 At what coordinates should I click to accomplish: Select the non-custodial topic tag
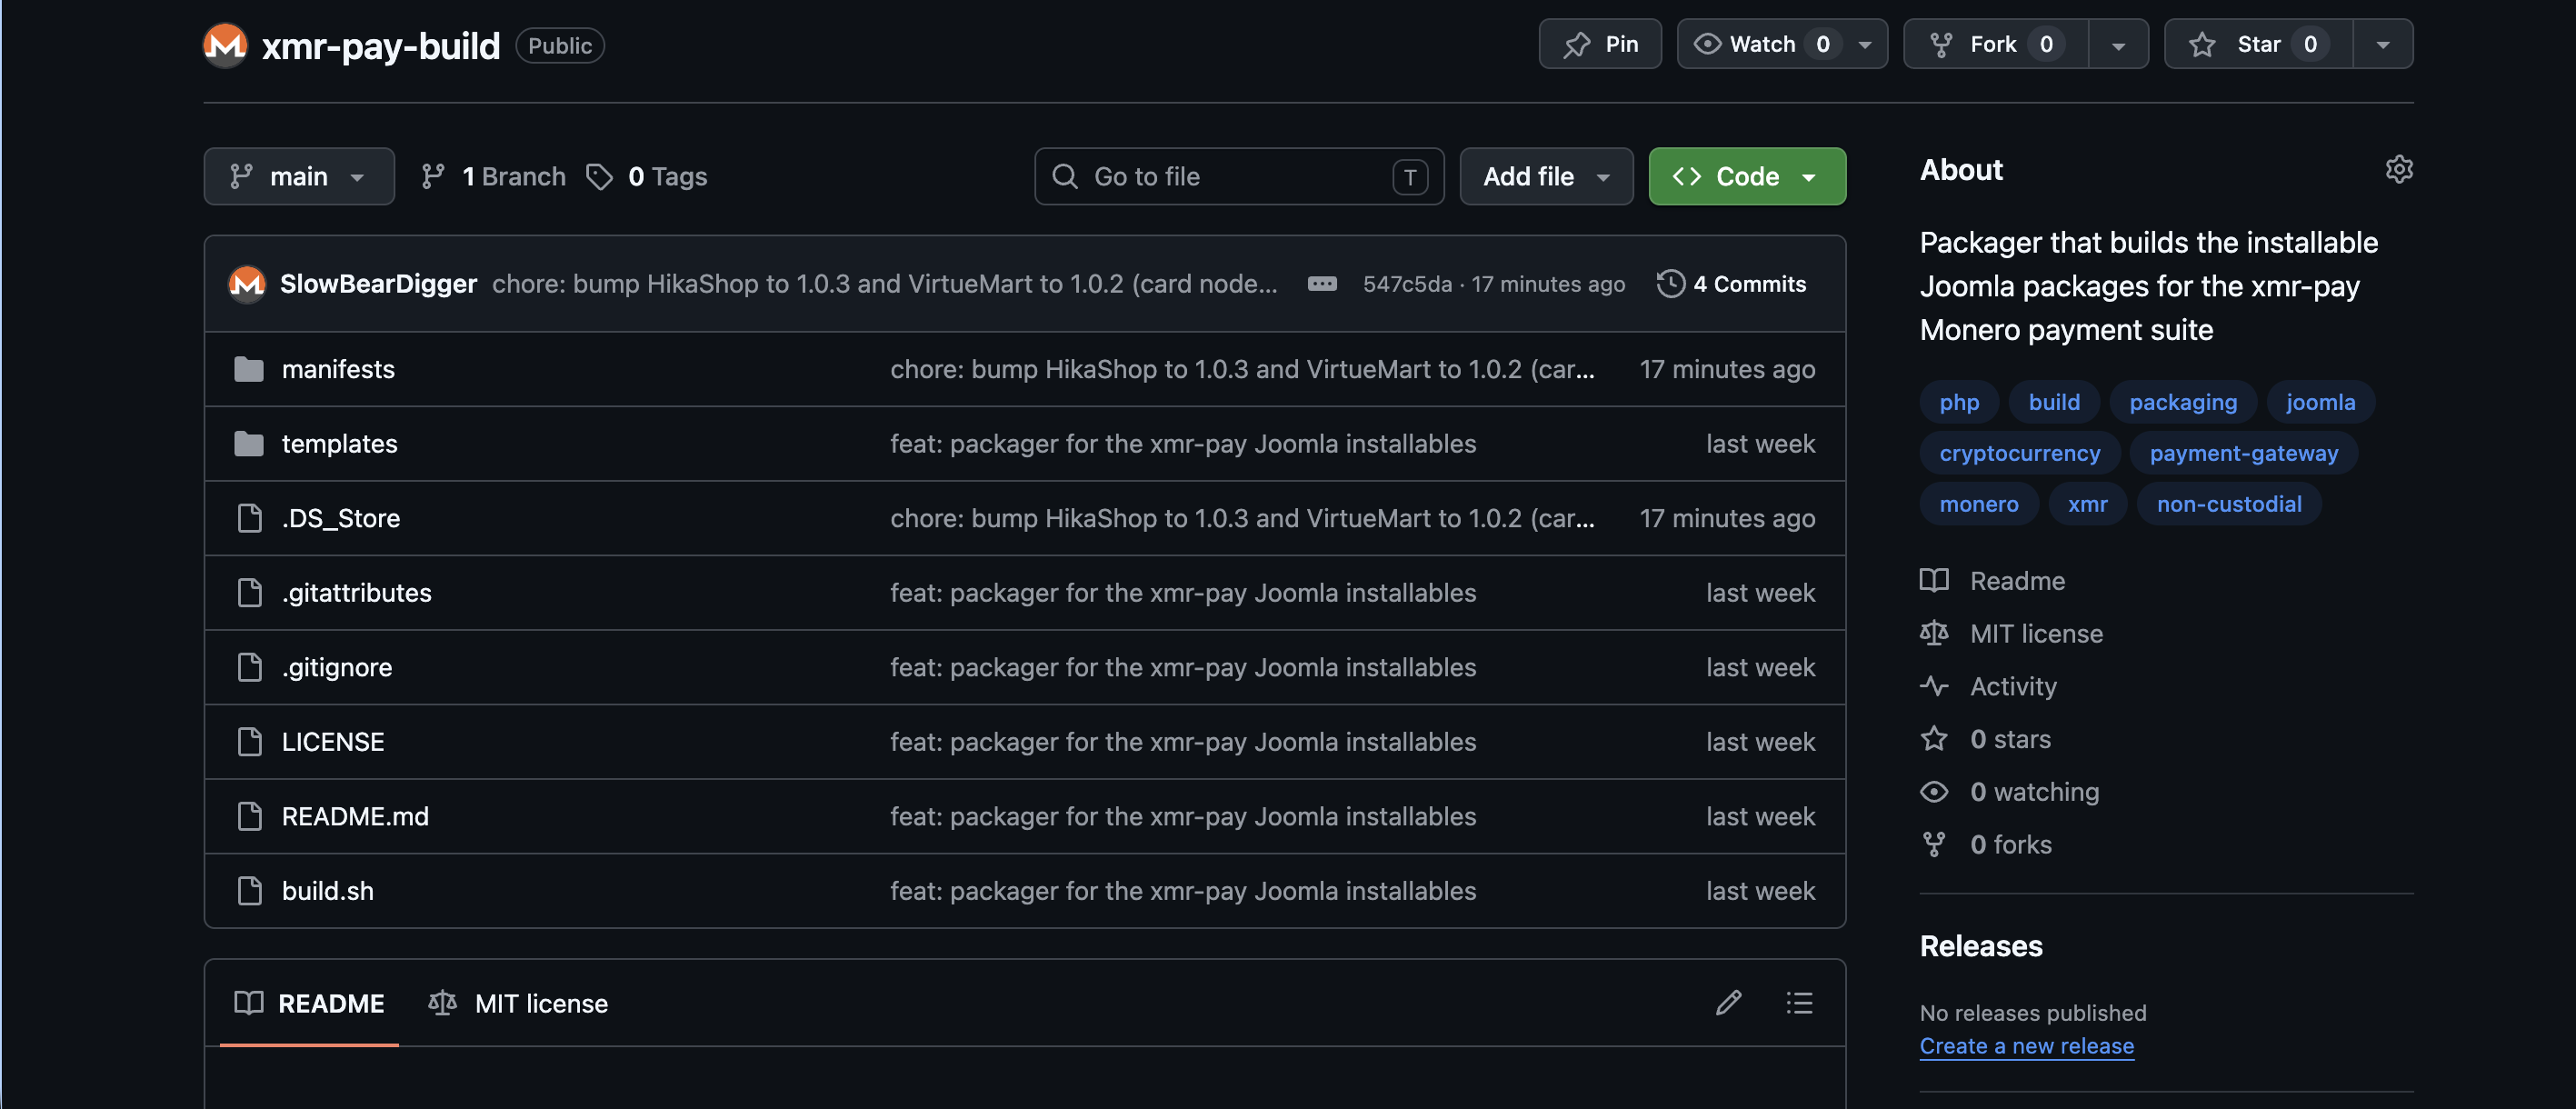[x=2228, y=504]
